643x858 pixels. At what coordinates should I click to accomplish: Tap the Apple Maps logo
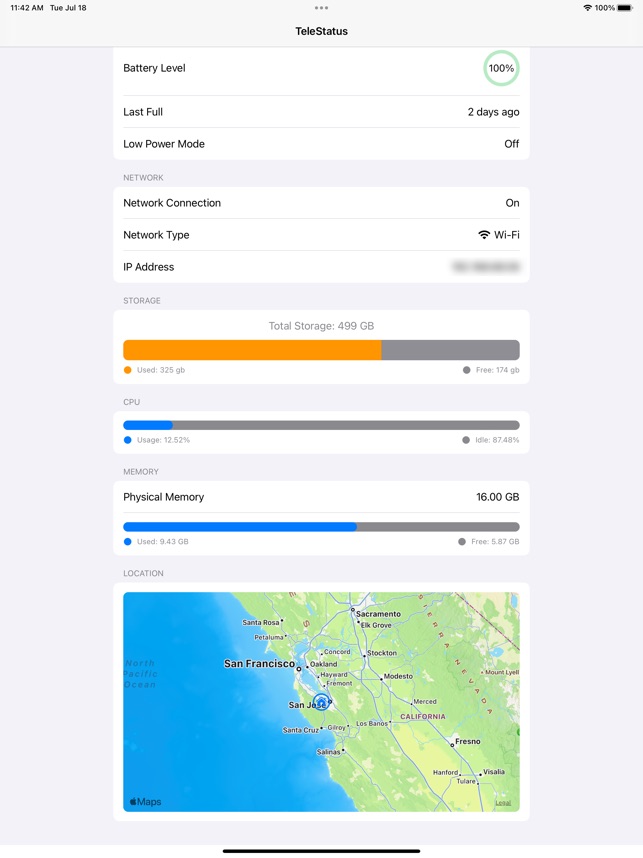click(145, 801)
